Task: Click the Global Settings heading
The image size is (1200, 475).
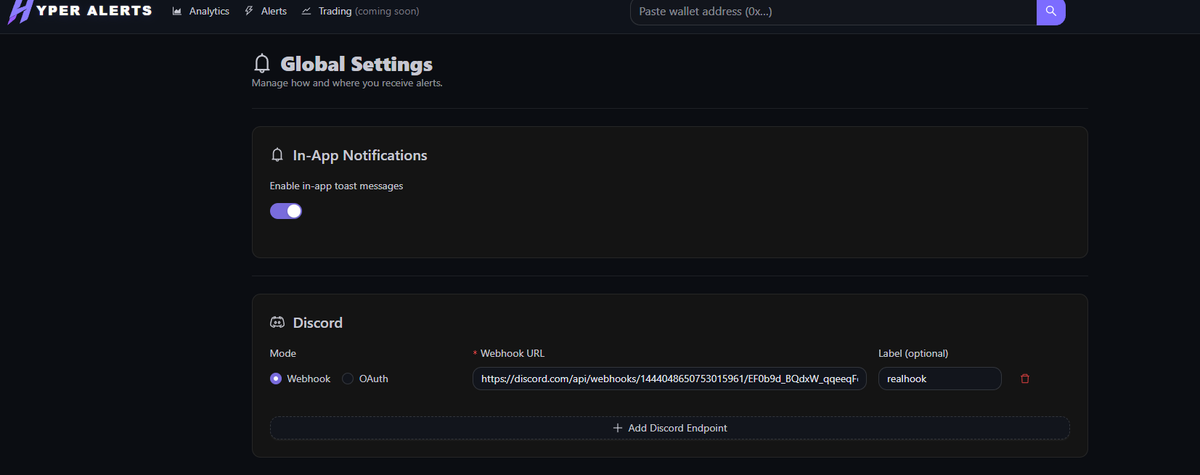Action: 356,64
